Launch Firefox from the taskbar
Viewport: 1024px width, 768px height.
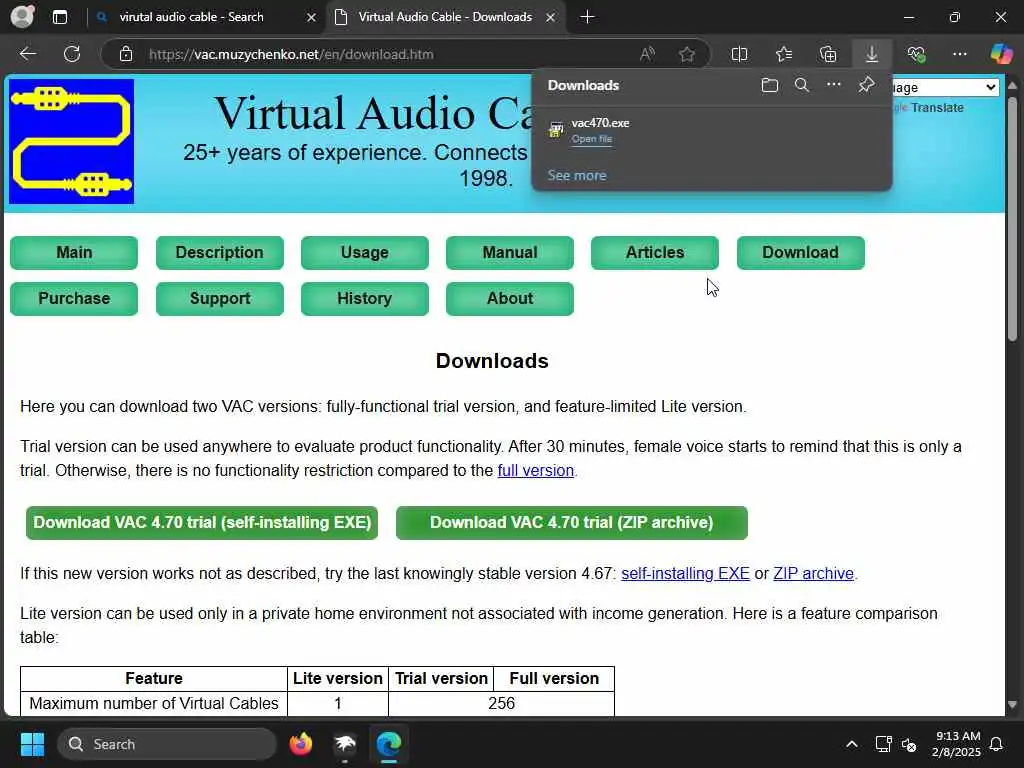[x=300, y=744]
